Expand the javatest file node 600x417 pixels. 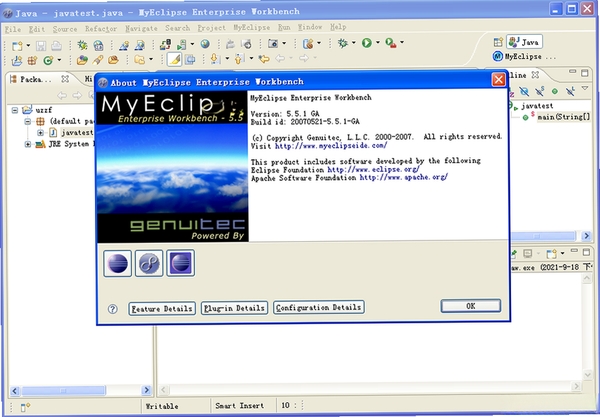click(x=40, y=133)
